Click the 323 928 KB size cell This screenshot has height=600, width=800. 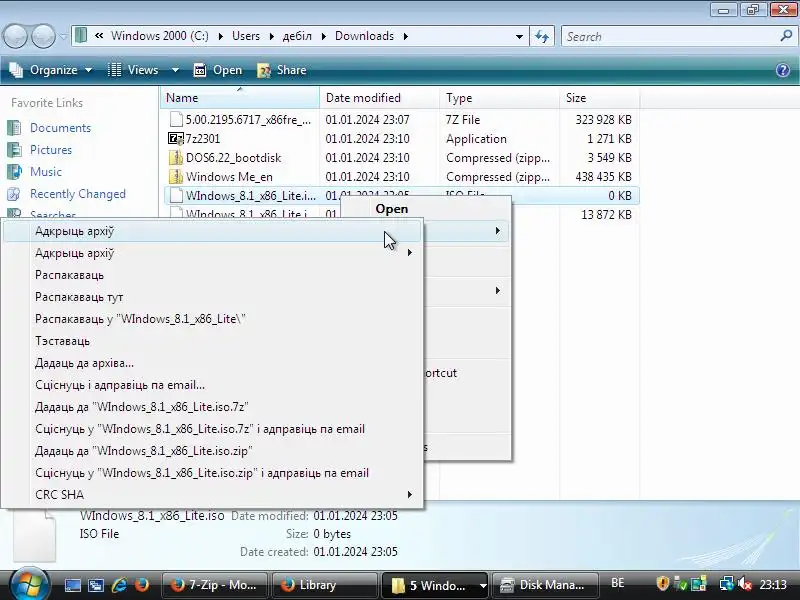604,119
